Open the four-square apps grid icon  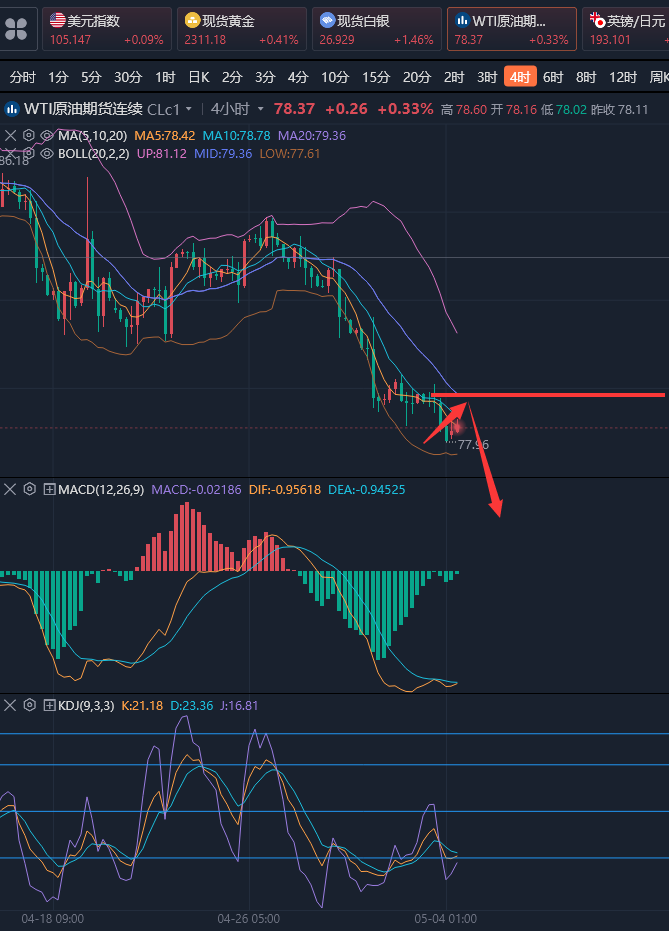tap(16, 28)
